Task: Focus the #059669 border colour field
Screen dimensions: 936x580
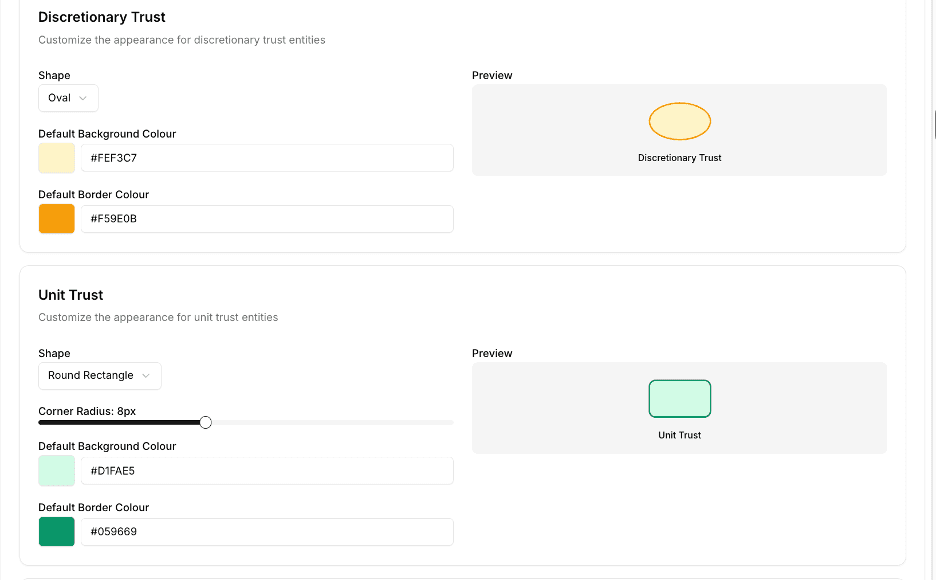Action: [268, 532]
